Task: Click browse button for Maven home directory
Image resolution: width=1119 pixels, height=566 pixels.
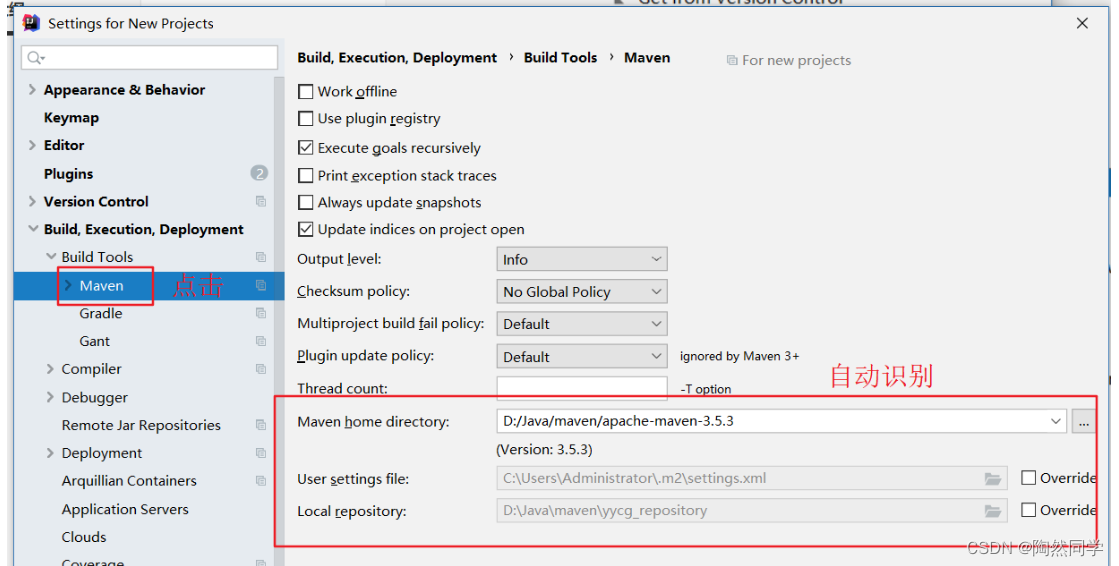Action: tap(1083, 421)
